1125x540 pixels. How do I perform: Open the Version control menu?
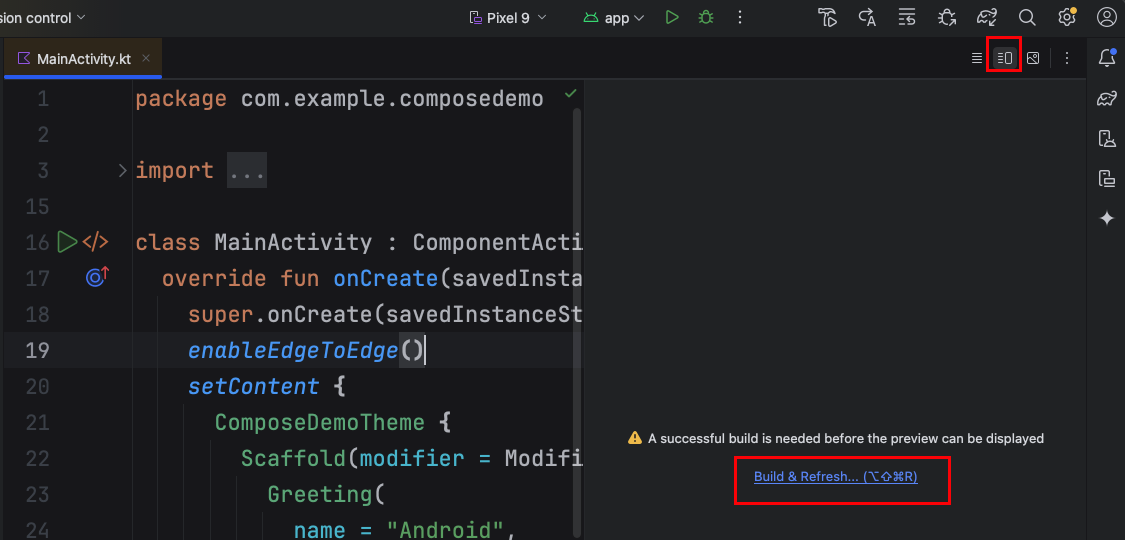44,18
